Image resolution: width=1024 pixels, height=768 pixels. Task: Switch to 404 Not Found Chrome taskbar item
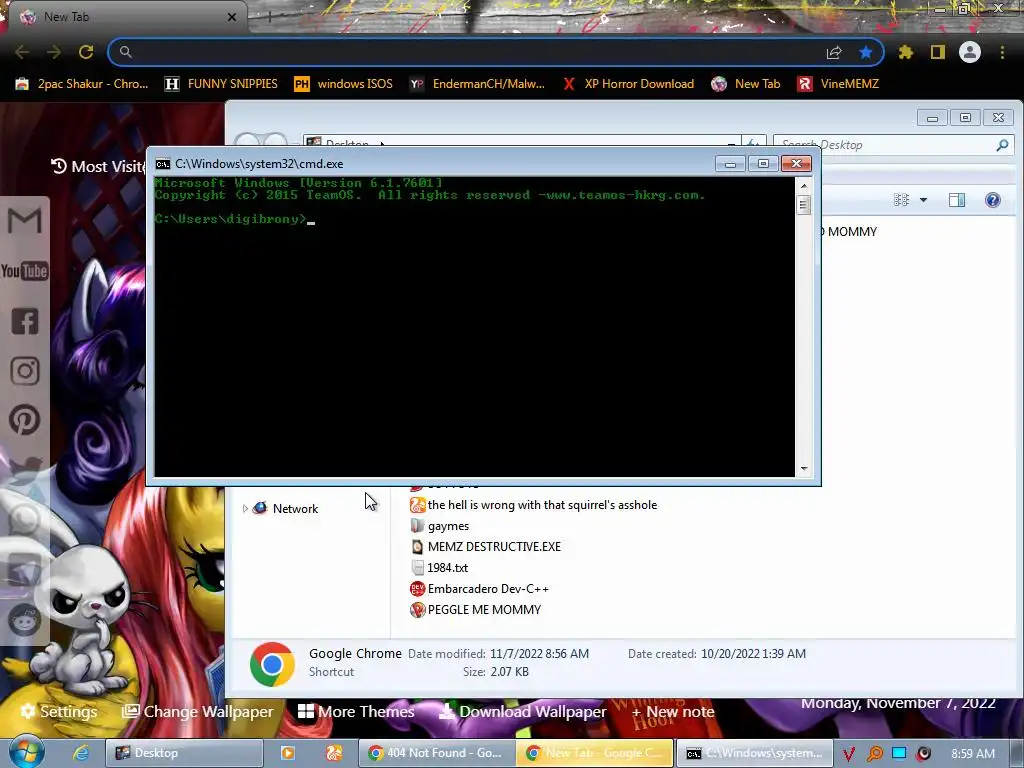[x=436, y=753]
